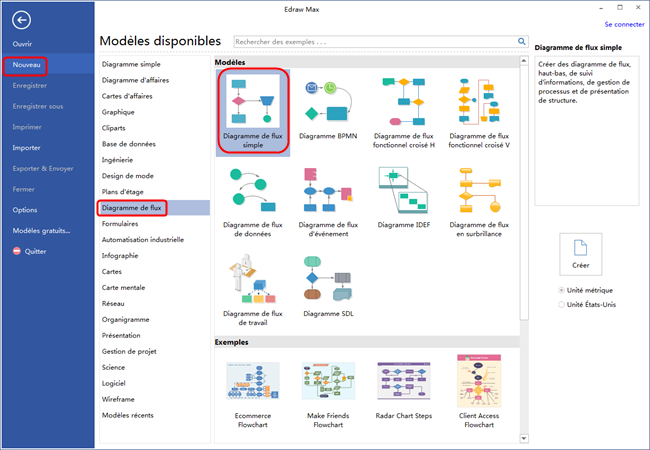This screenshot has height=450, width=650.
Task: Select the Cartes d'affaires category
Action: tap(127, 96)
